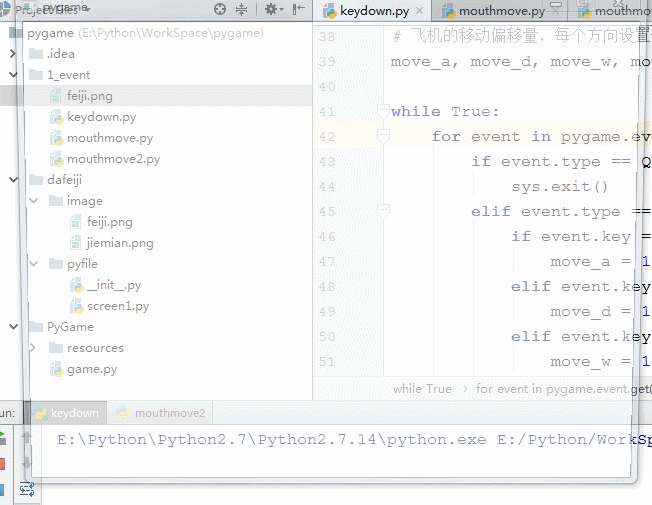Click the 'move_a = 1' code line
652x505 pixels.
pos(600,262)
